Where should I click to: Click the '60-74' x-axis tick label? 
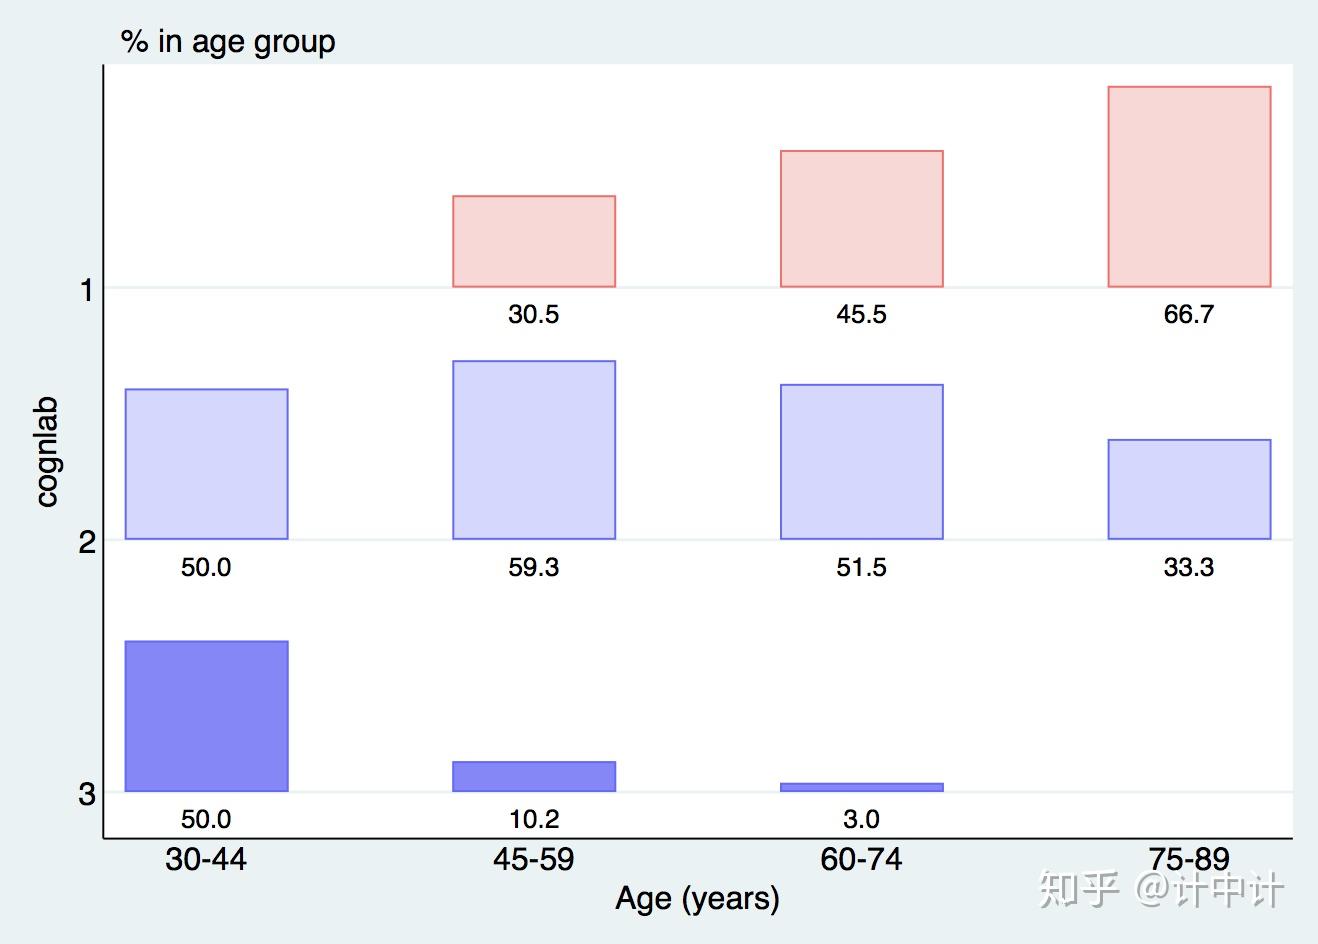[861, 859]
